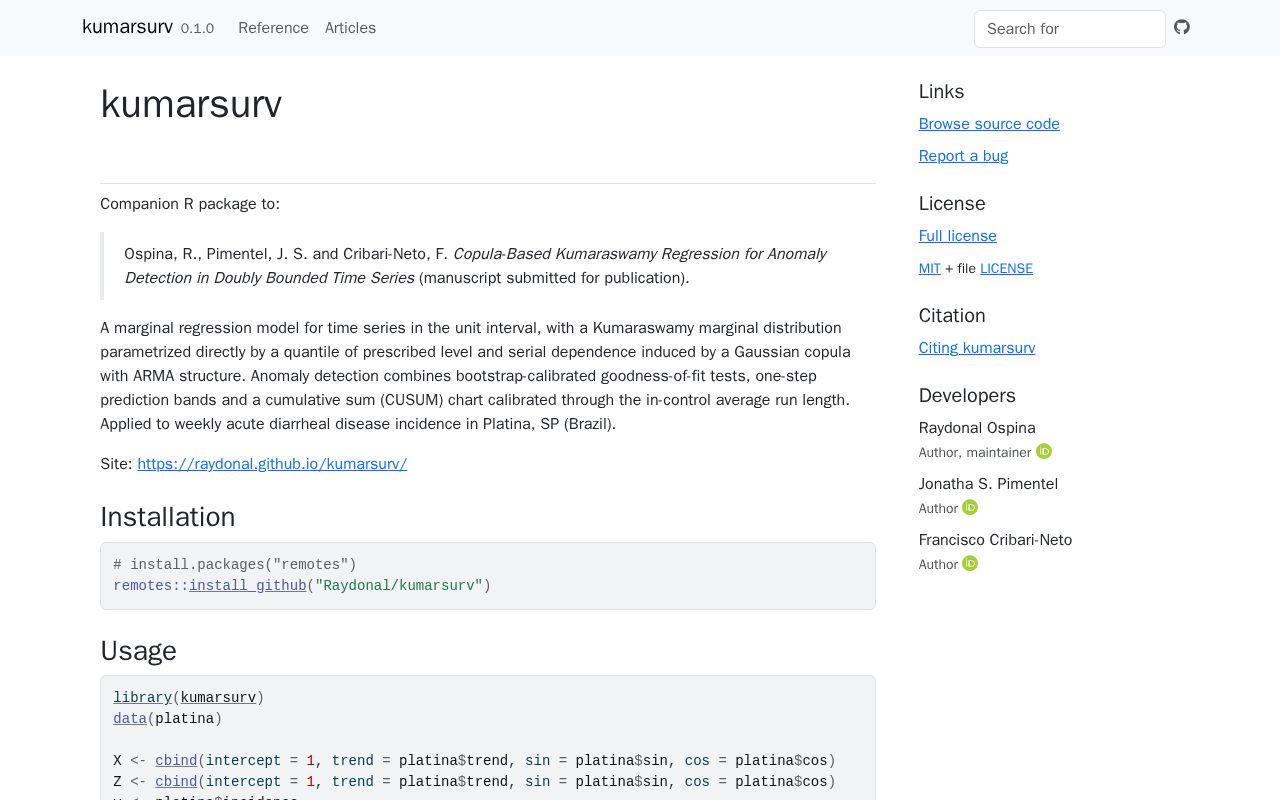
Task: Open the MIT license link
Action: tap(930, 268)
